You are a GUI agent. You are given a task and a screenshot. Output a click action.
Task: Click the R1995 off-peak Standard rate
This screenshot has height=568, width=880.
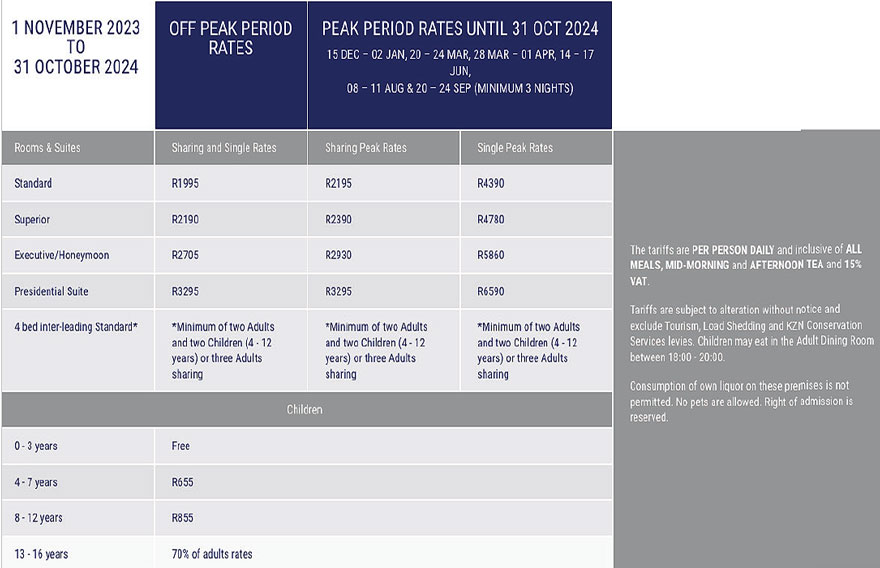click(x=185, y=184)
